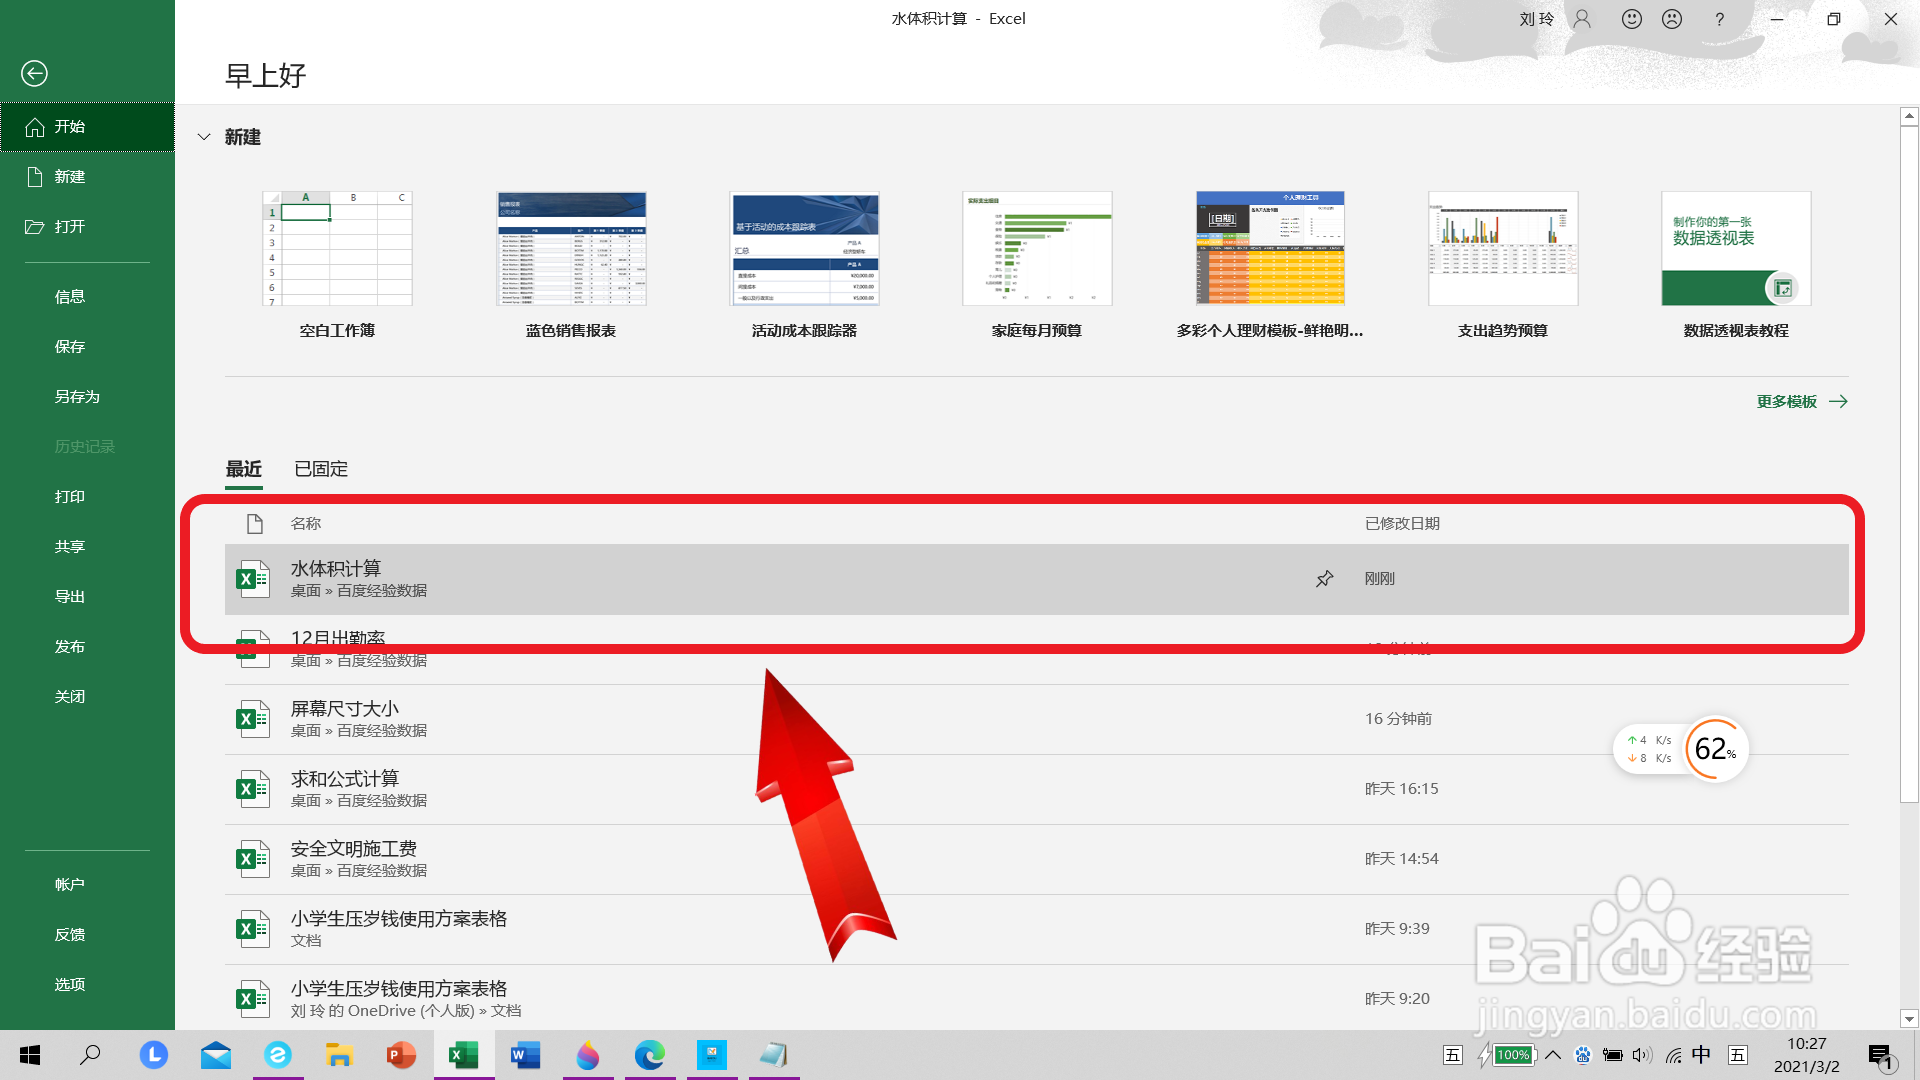1920x1080 pixels.
Task: Click the speaker icon in the system tray
Action: (1641, 1055)
